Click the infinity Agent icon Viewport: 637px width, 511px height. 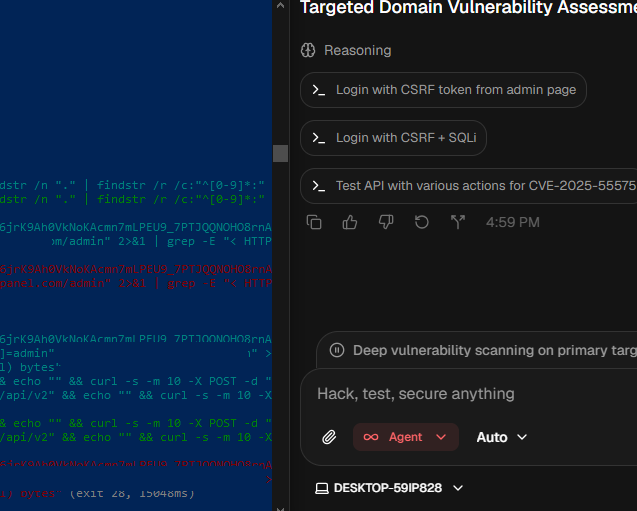[x=371, y=437]
